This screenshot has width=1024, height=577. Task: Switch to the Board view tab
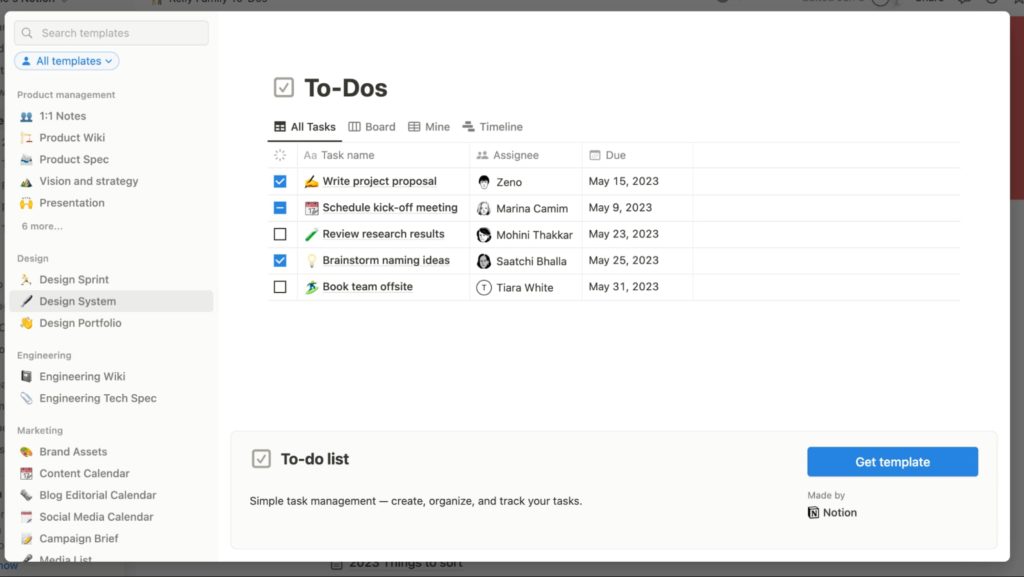pyautogui.click(x=372, y=127)
